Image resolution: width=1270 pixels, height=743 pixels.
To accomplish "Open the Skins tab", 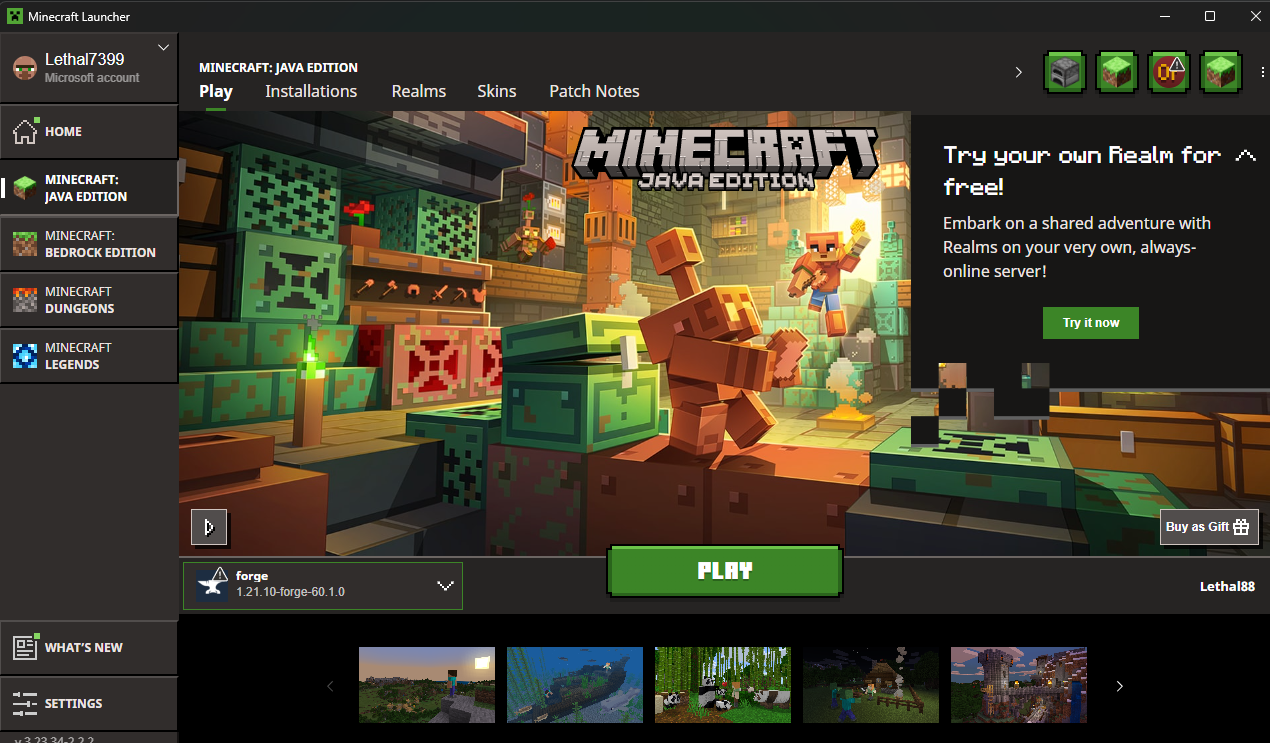I will 497,91.
